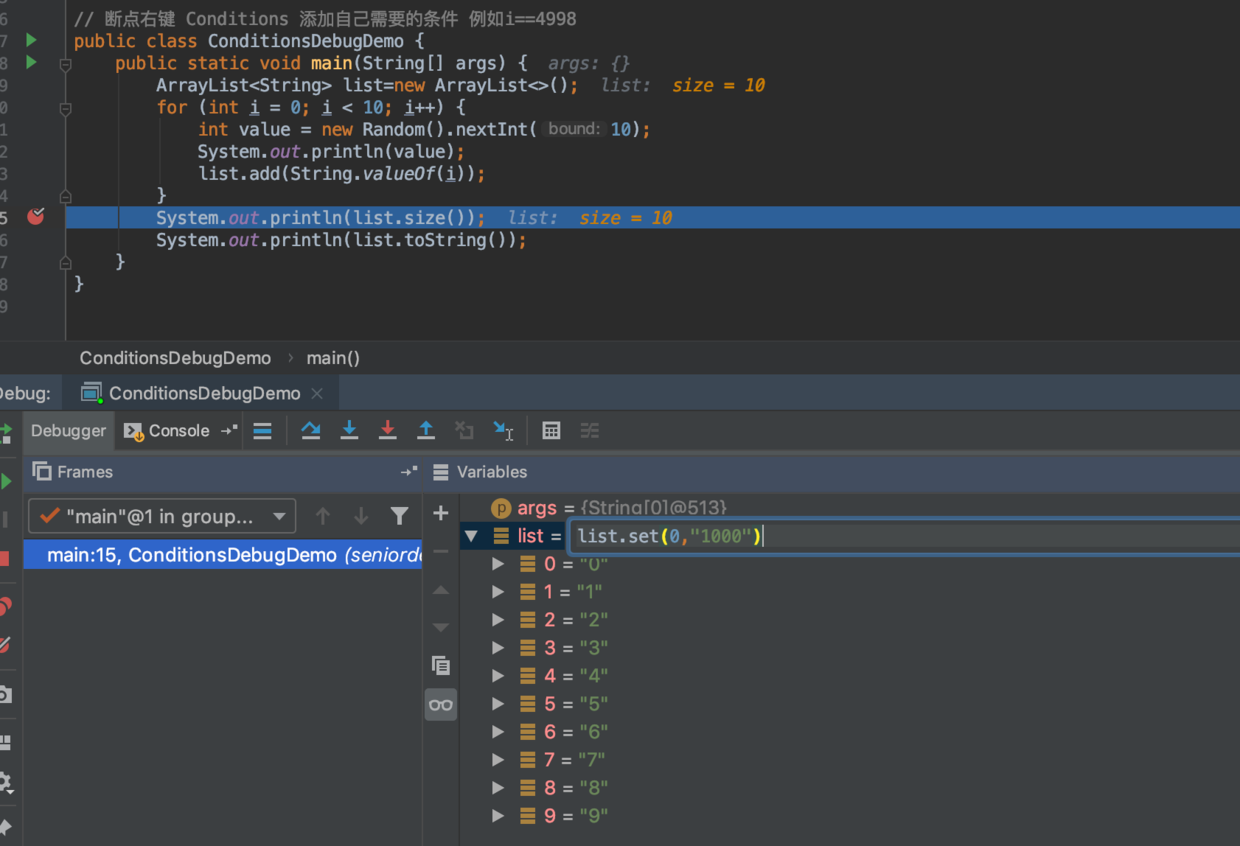This screenshot has width=1240, height=846.
Task: Click the 'bound:' parameter hint in nextInt
Action: point(574,129)
